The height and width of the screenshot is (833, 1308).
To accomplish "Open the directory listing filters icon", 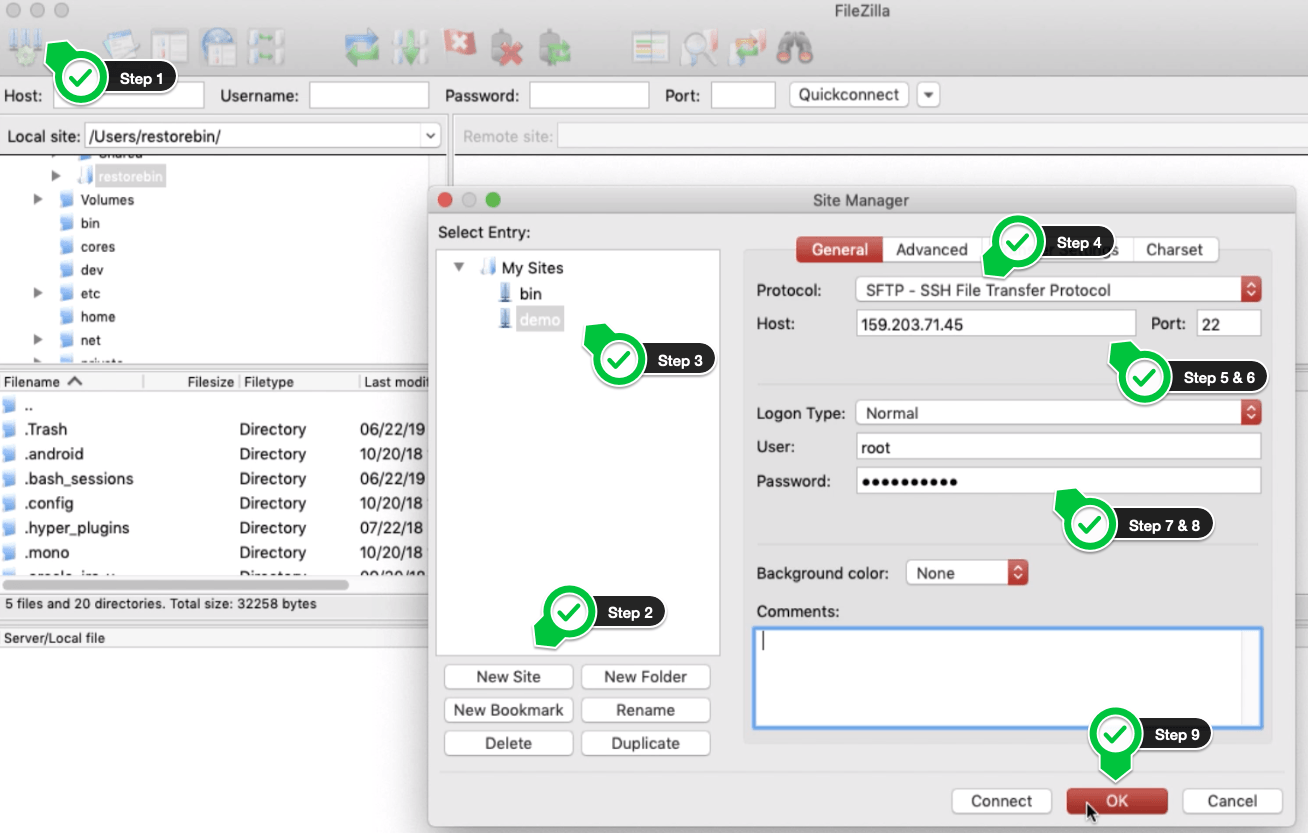I will tap(650, 47).
